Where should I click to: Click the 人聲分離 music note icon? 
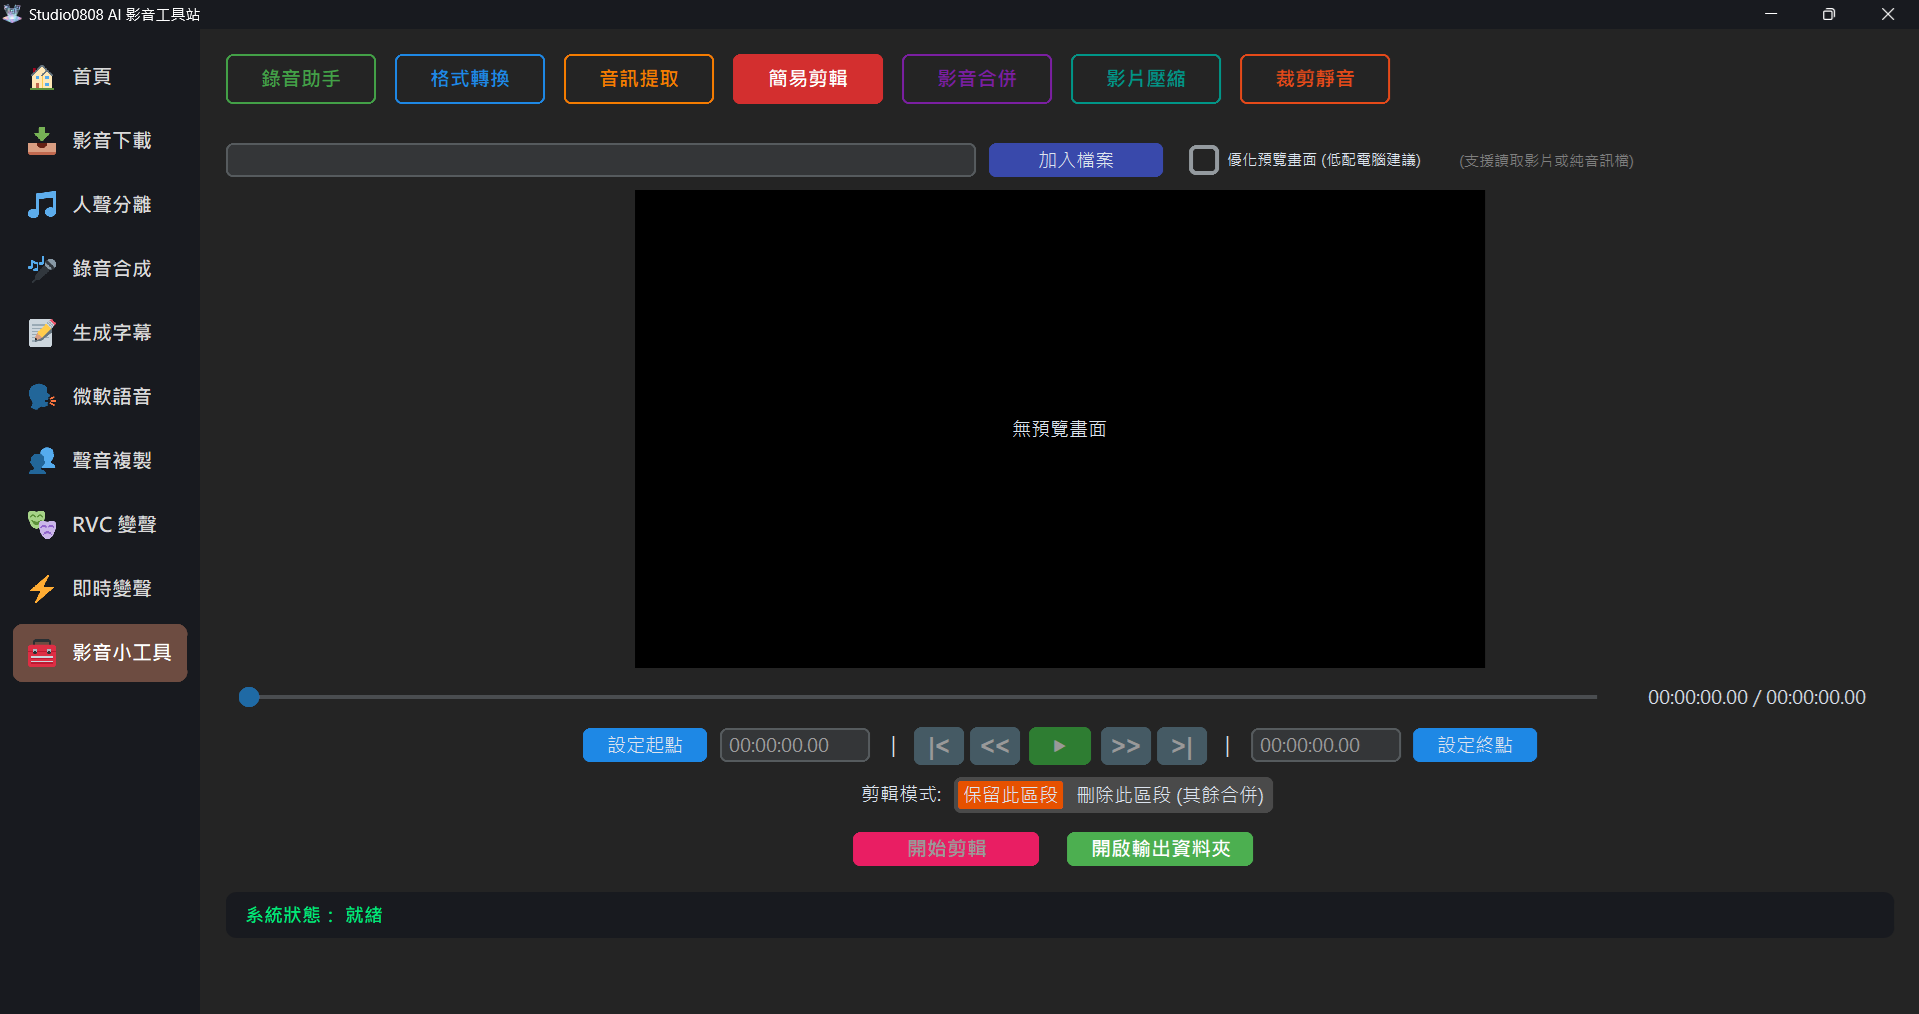coord(42,205)
